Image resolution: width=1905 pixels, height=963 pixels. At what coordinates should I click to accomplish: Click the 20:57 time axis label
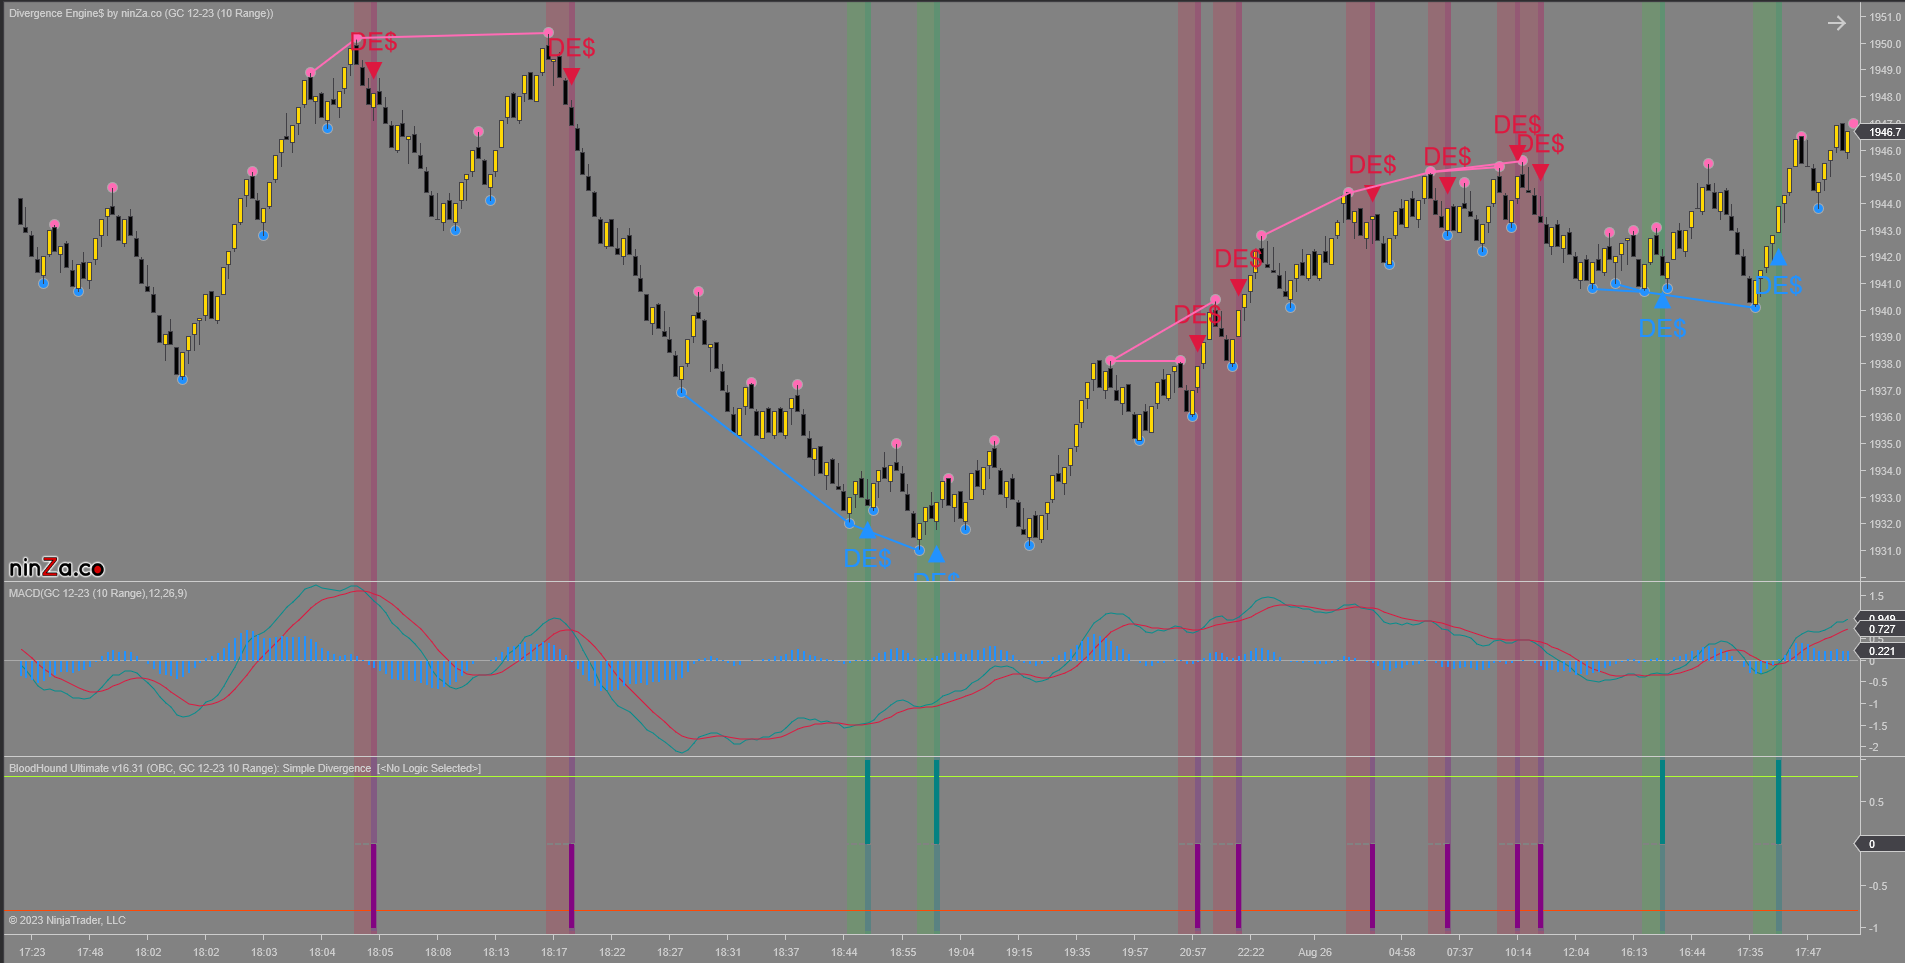pyautogui.click(x=1193, y=952)
